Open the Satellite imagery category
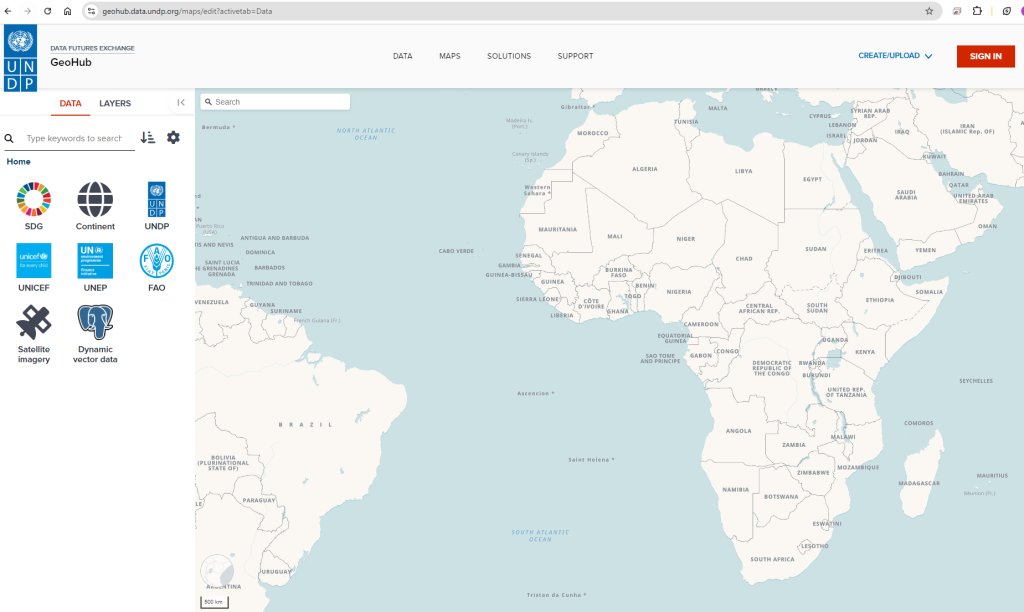The width and height of the screenshot is (1024, 612). click(x=34, y=323)
